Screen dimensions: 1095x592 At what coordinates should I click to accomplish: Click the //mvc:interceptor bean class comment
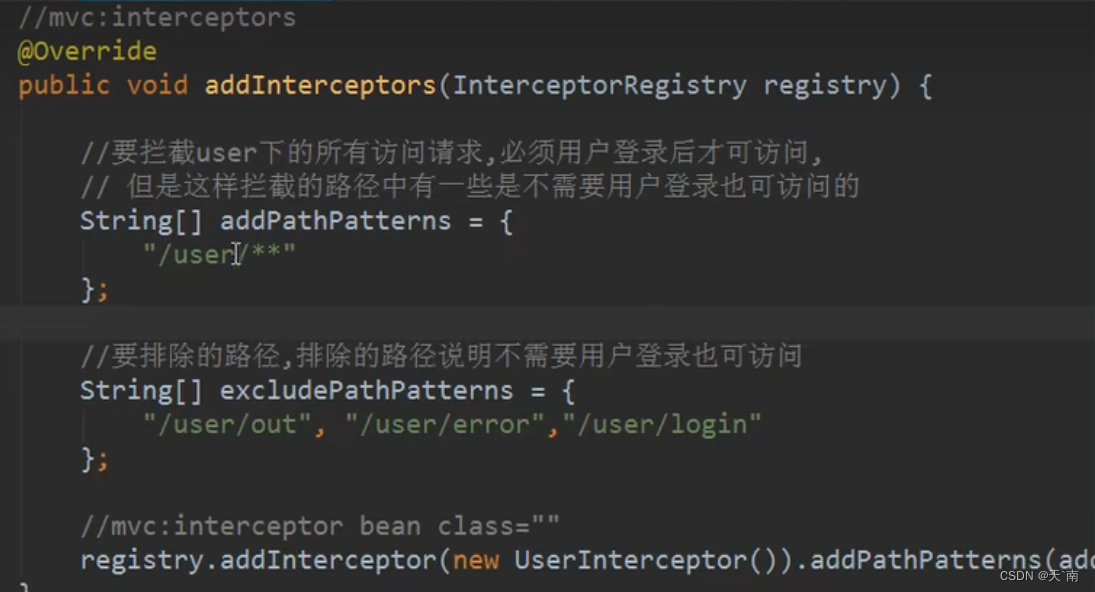coord(320,526)
